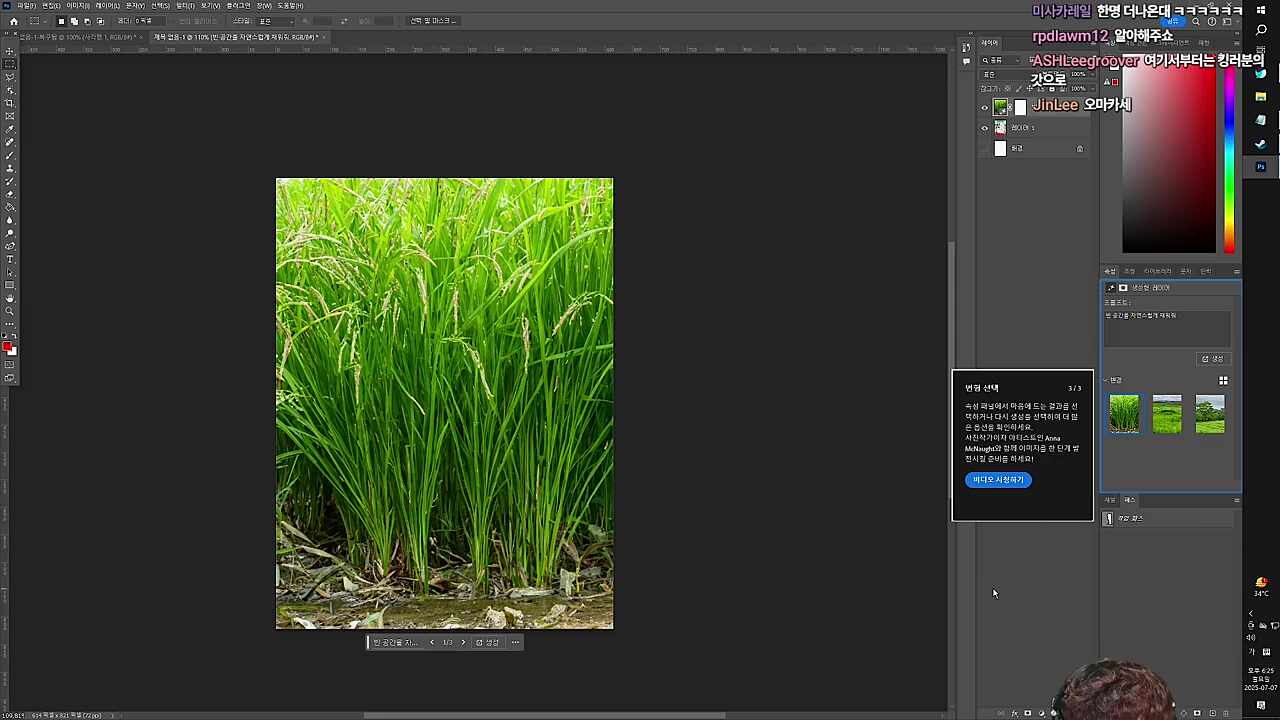Choose Add to Selection mode icon
Image resolution: width=1280 pixels, height=720 pixels.
(74, 21)
